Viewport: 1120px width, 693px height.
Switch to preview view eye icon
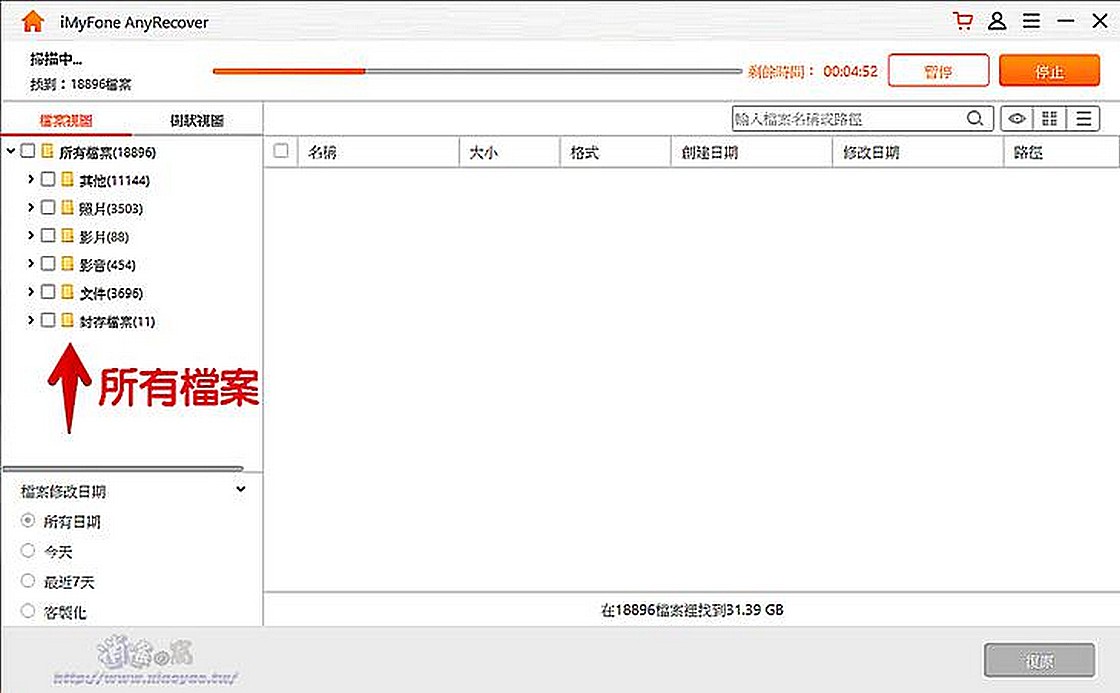[1017, 119]
